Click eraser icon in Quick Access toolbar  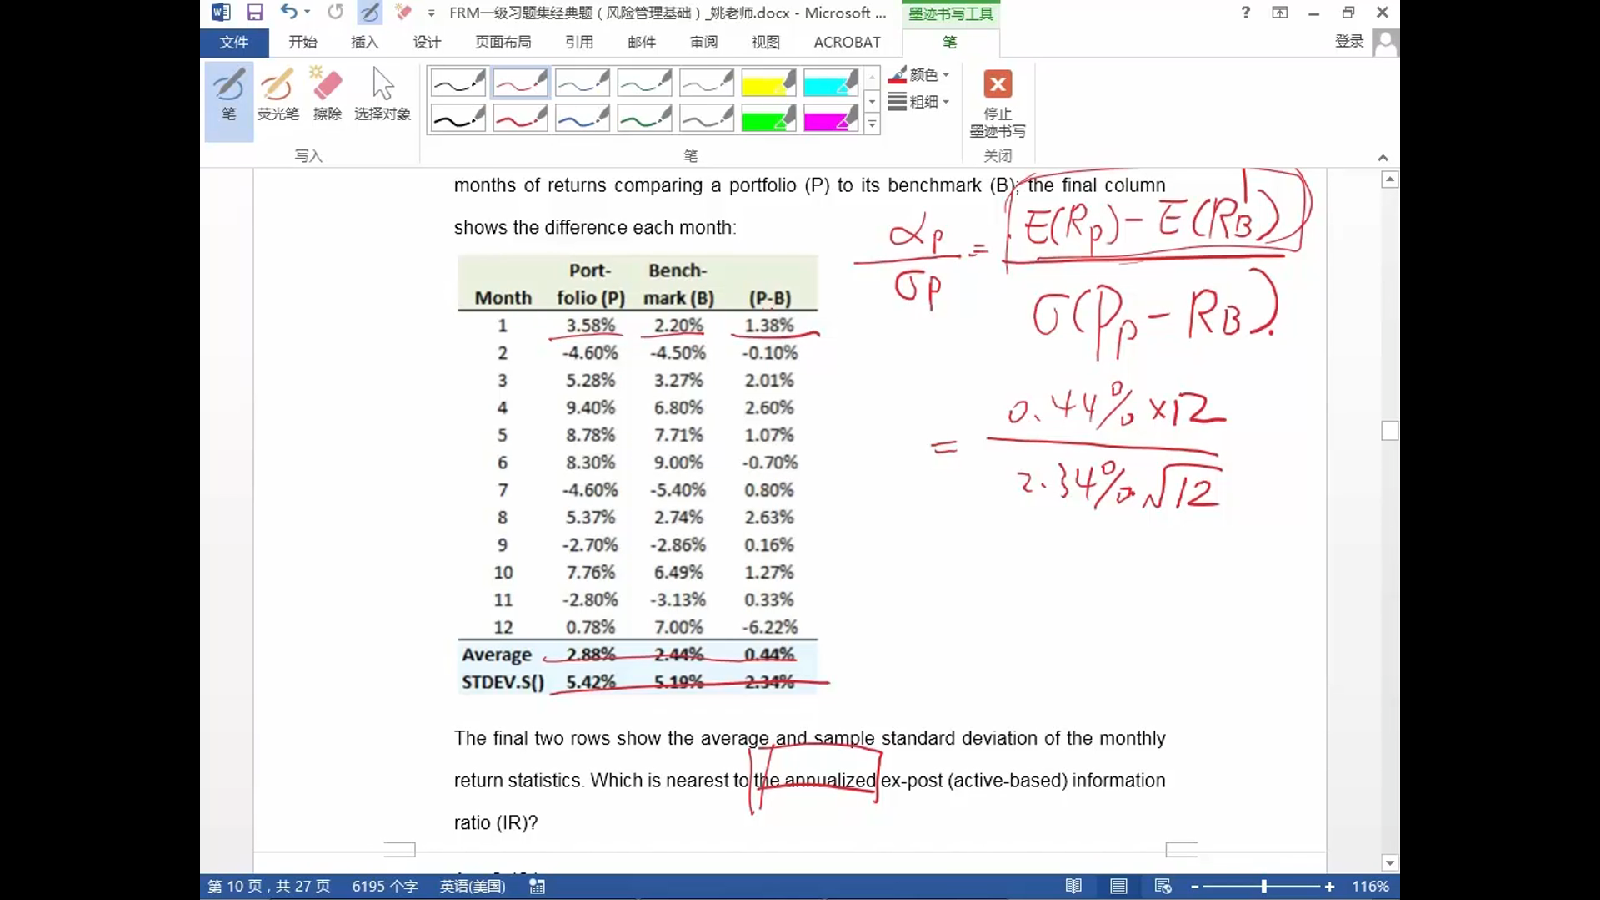404,12
